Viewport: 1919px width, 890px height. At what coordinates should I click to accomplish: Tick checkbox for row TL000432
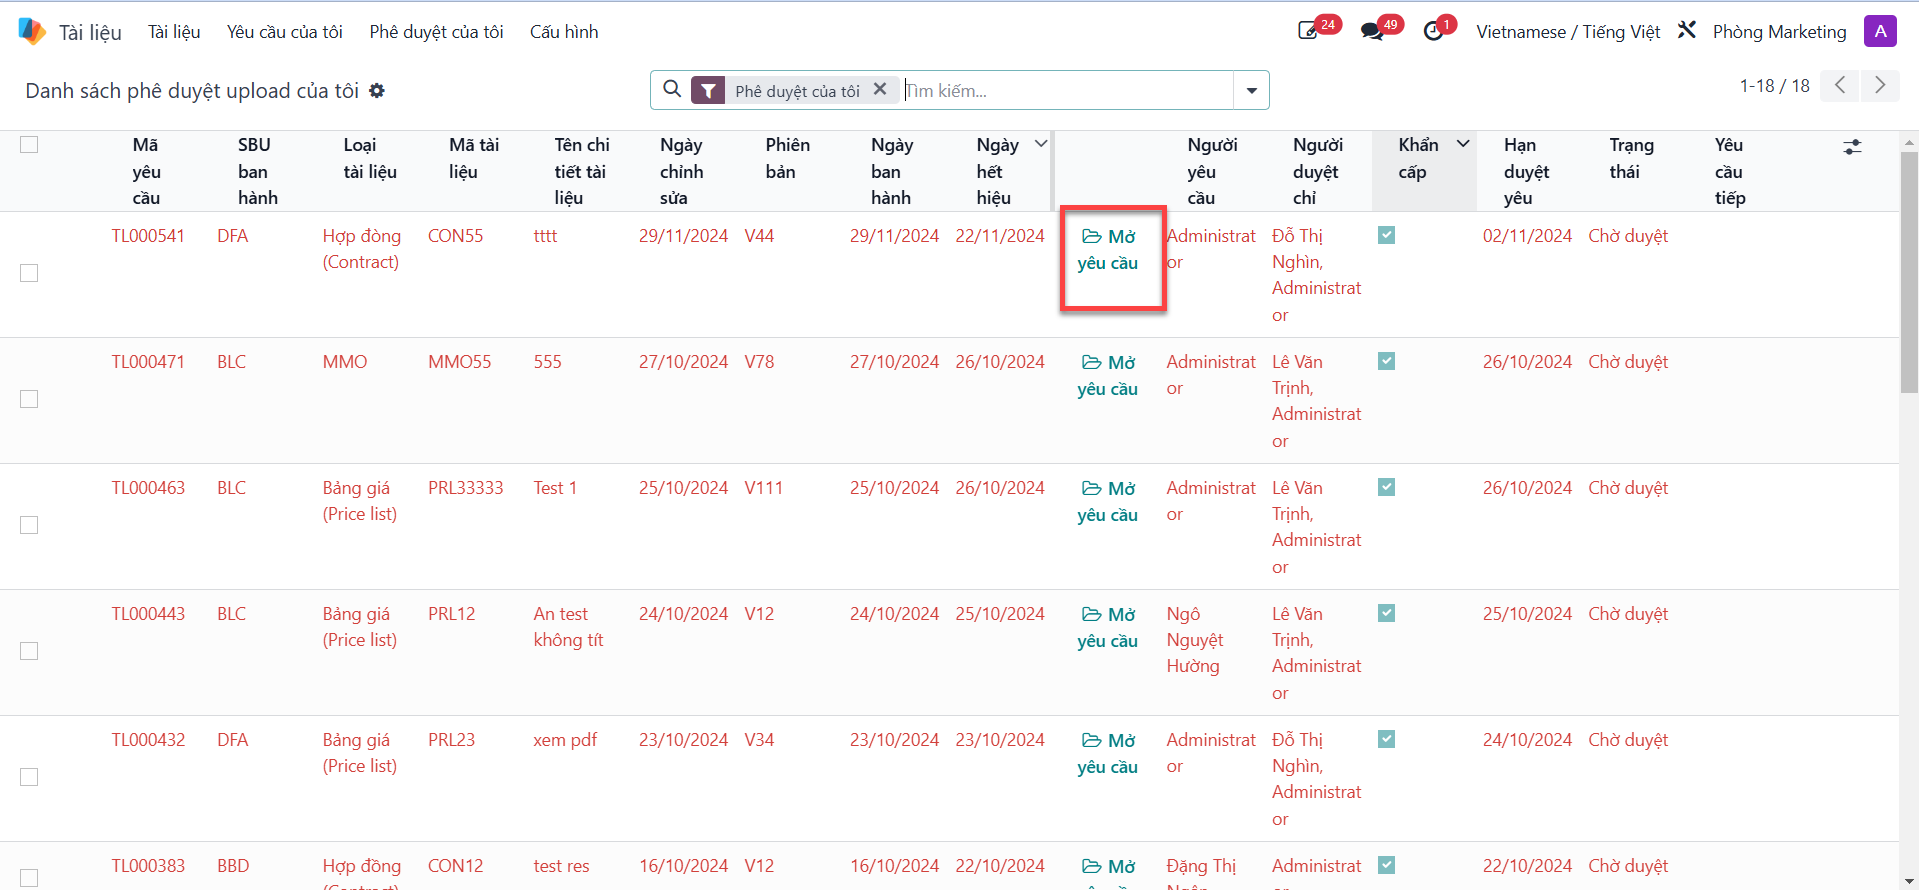(x=29, y=777)
